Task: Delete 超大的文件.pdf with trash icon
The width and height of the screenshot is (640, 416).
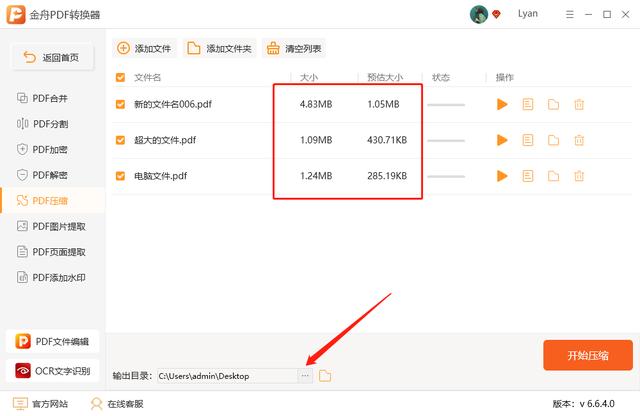Action: pos(579,140)
